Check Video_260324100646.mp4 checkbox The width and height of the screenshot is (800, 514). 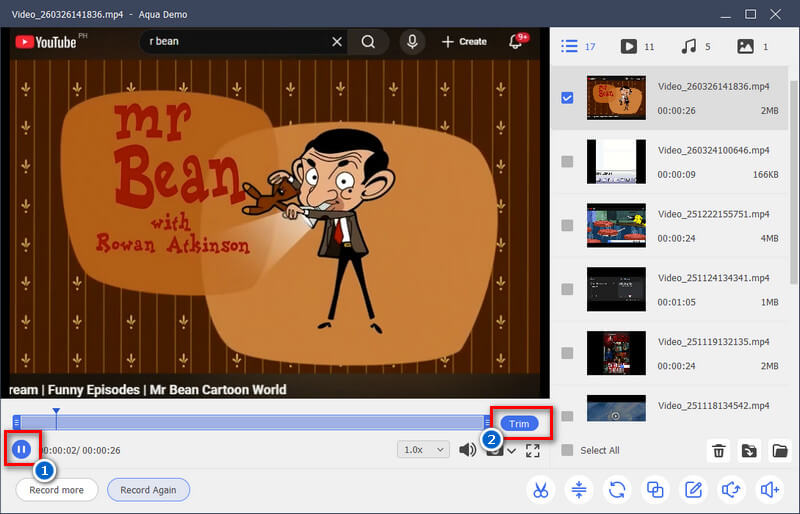point(567,161)
